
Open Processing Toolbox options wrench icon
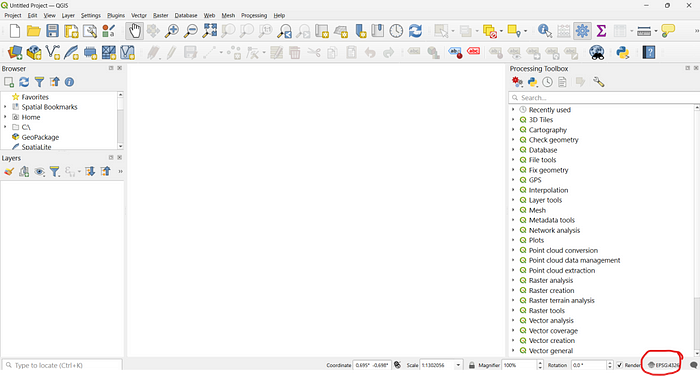pyautogui.click(x=598, y=82)
